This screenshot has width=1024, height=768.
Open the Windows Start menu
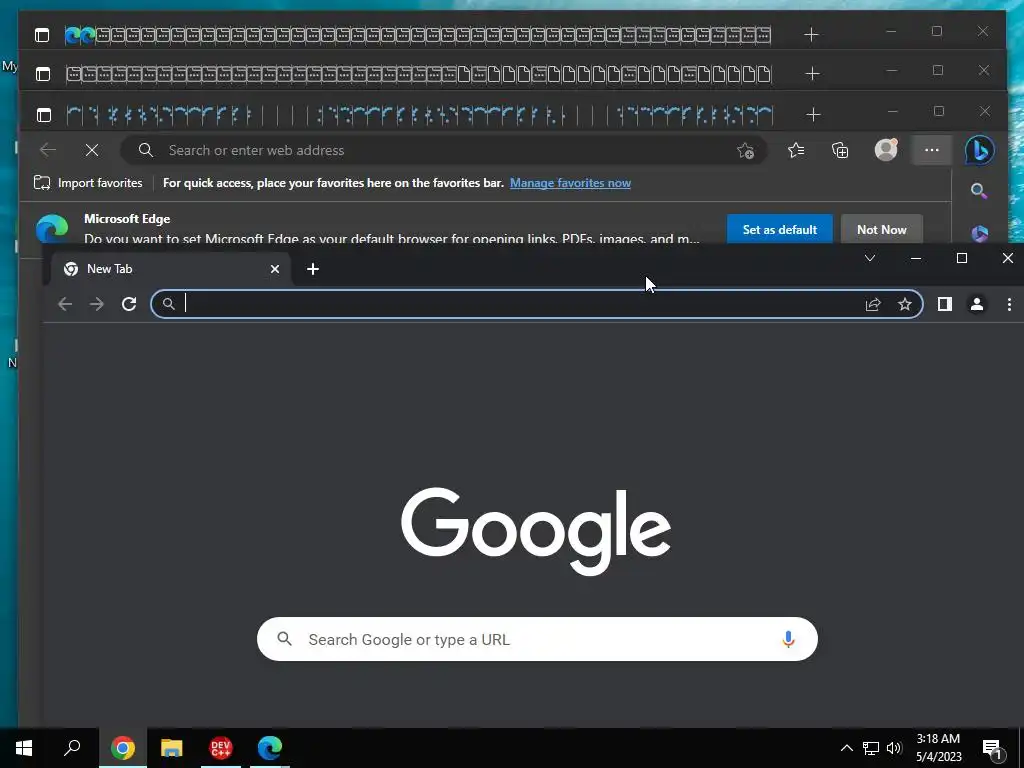(24, 748)
